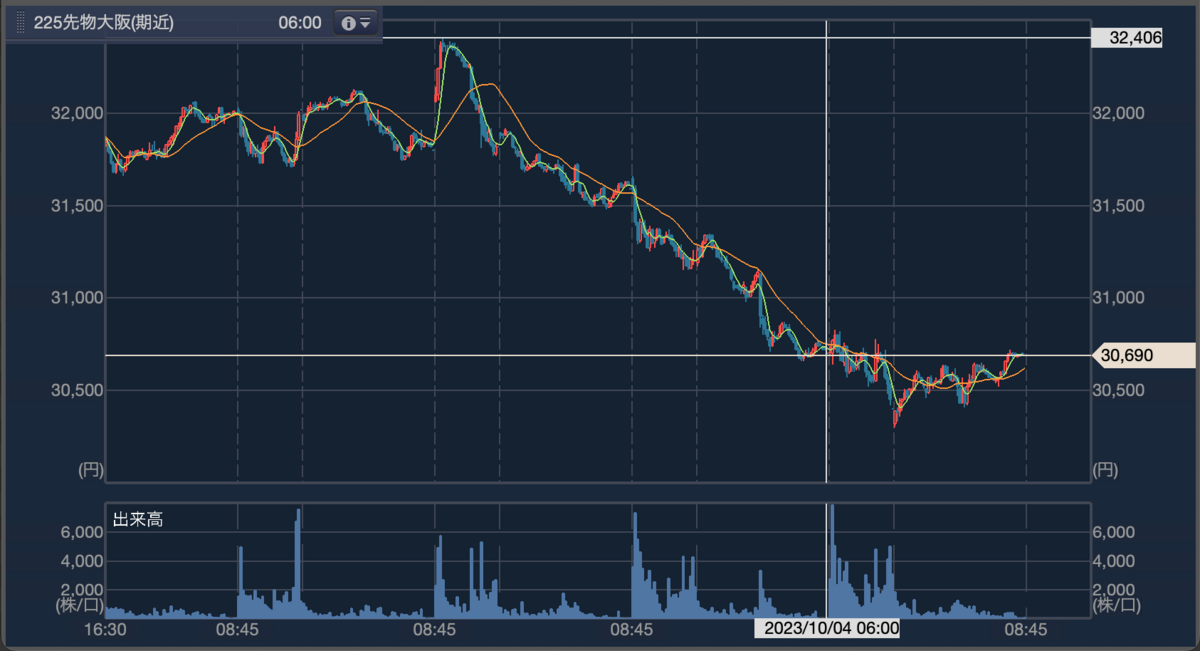Image resolution: width=1200 pixels, height=651 pixels.
Task: Click the left volume axis 4,000 label
Action: (81, 561)
